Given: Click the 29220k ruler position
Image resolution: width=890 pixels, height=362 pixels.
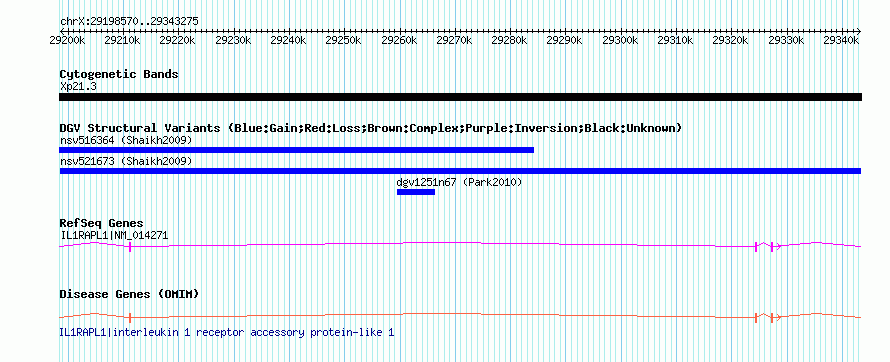Looking at the screenshot, I should click(x=178, y=40).
